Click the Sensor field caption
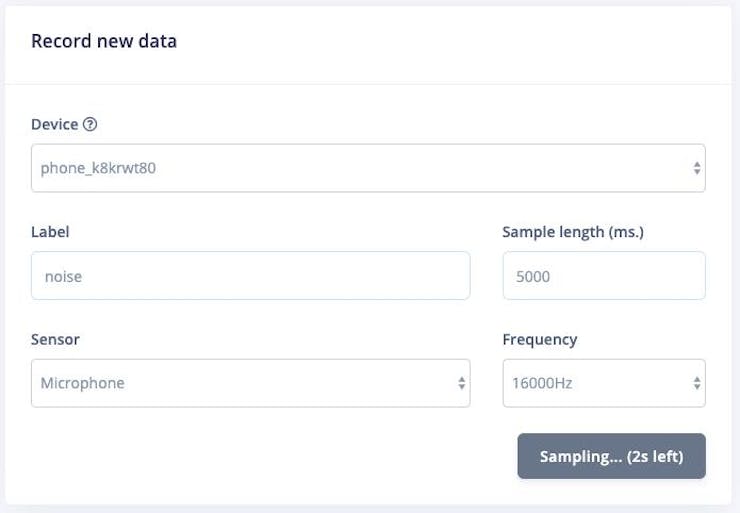 pyautogui.click(x=55, y=340)
